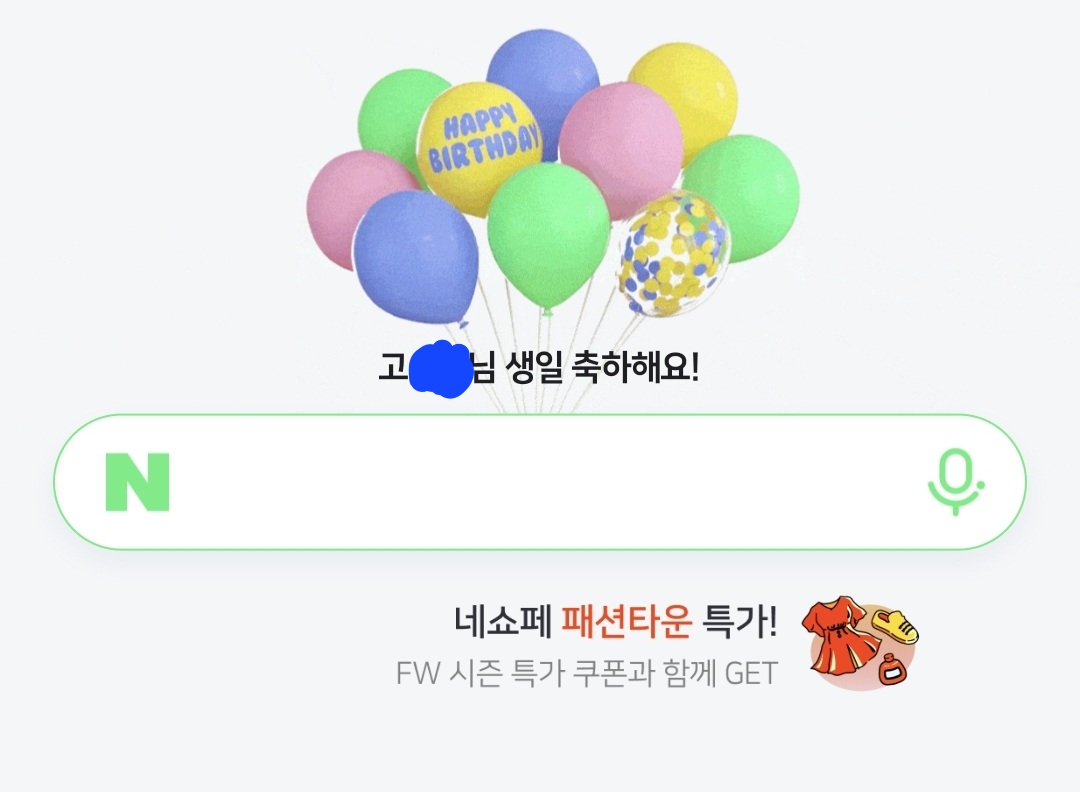This screenshot has height=792, width=1080.
Task: Select the orange 패션타운 text
Action: (x=626, y=621)
